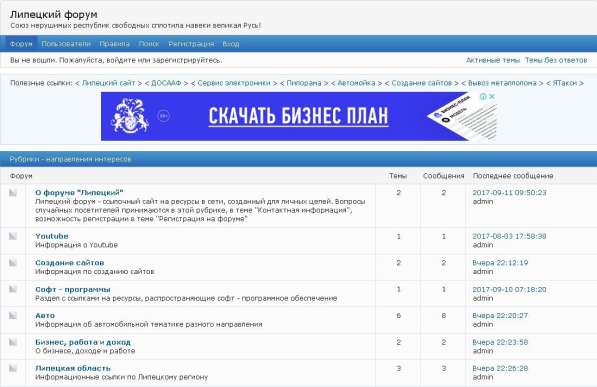
Task: Close the business plan ad banner
Action: 492,96
